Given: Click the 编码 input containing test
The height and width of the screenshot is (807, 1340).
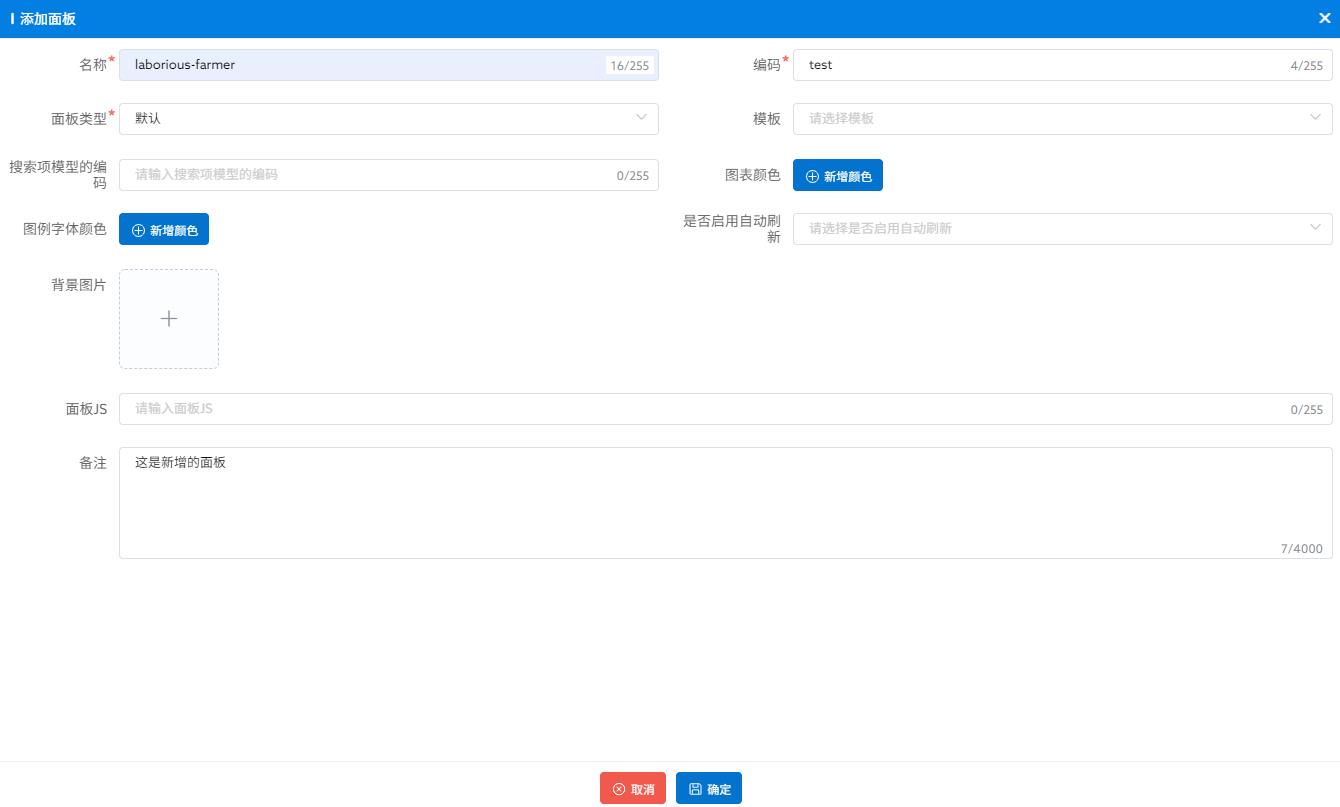Looking at the screenshot, I should click(1062, 65).
